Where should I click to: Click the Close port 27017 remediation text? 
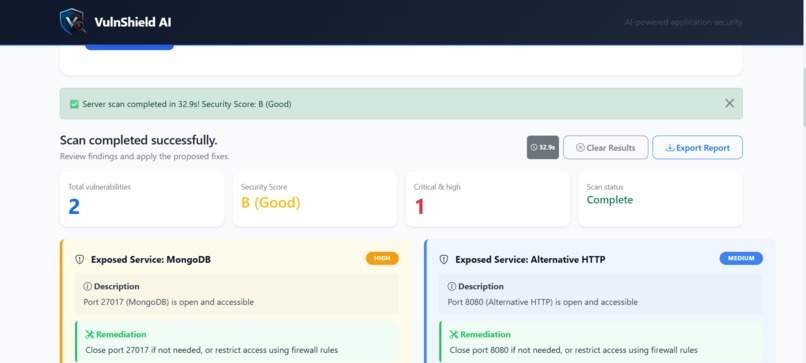[212, 350]
